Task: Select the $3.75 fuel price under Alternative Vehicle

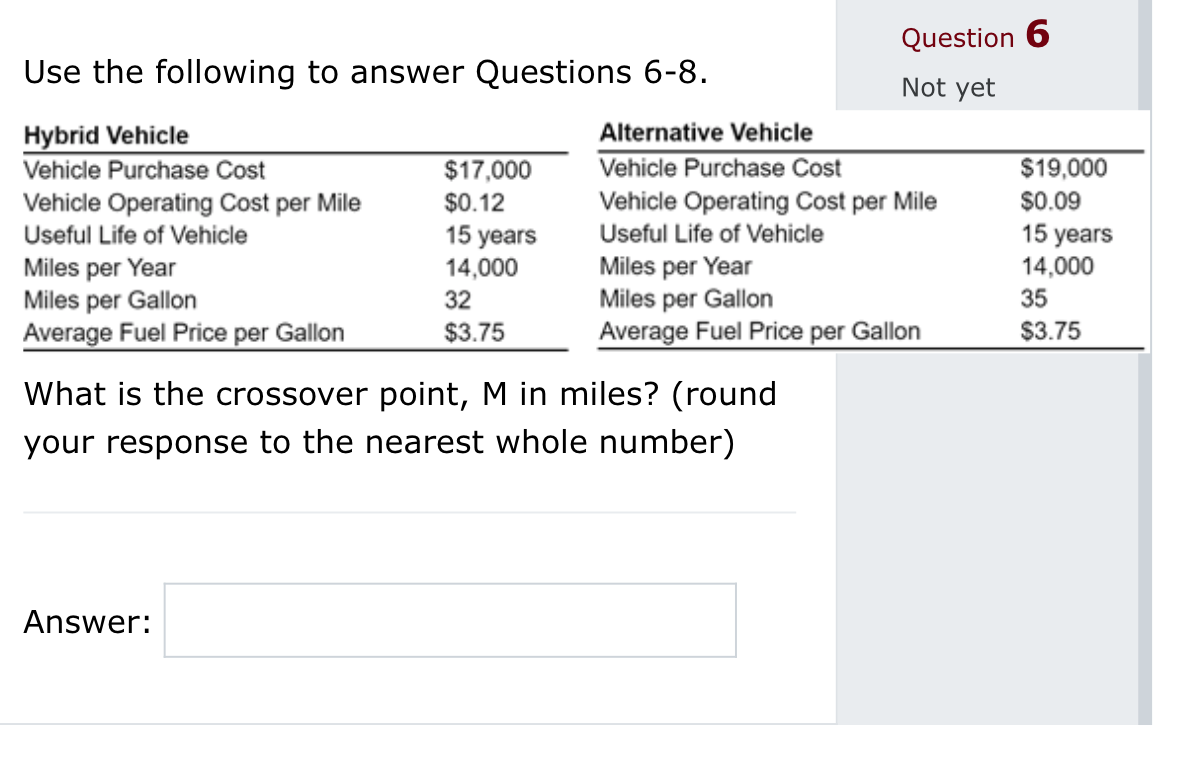Action: click(1050, 330)
